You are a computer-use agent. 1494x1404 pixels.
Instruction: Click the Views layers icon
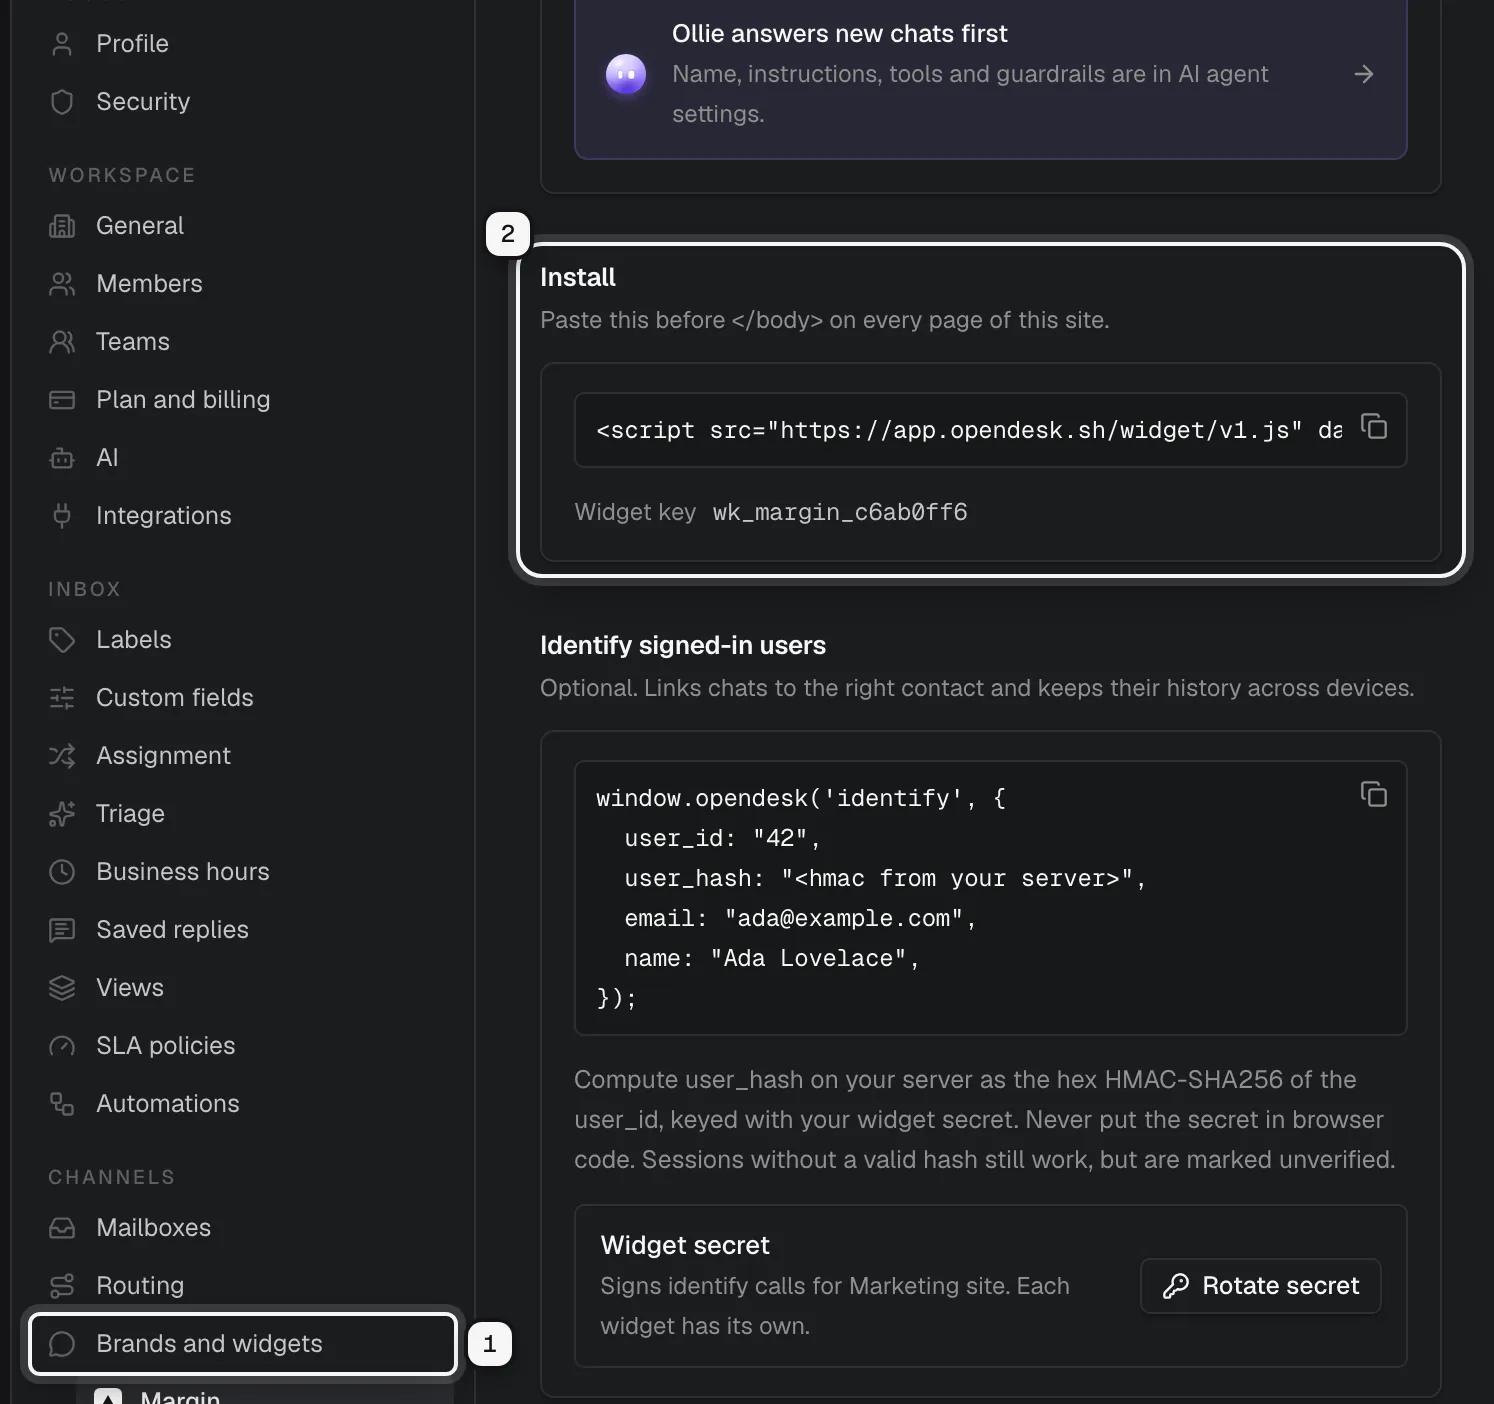point(62,988)
